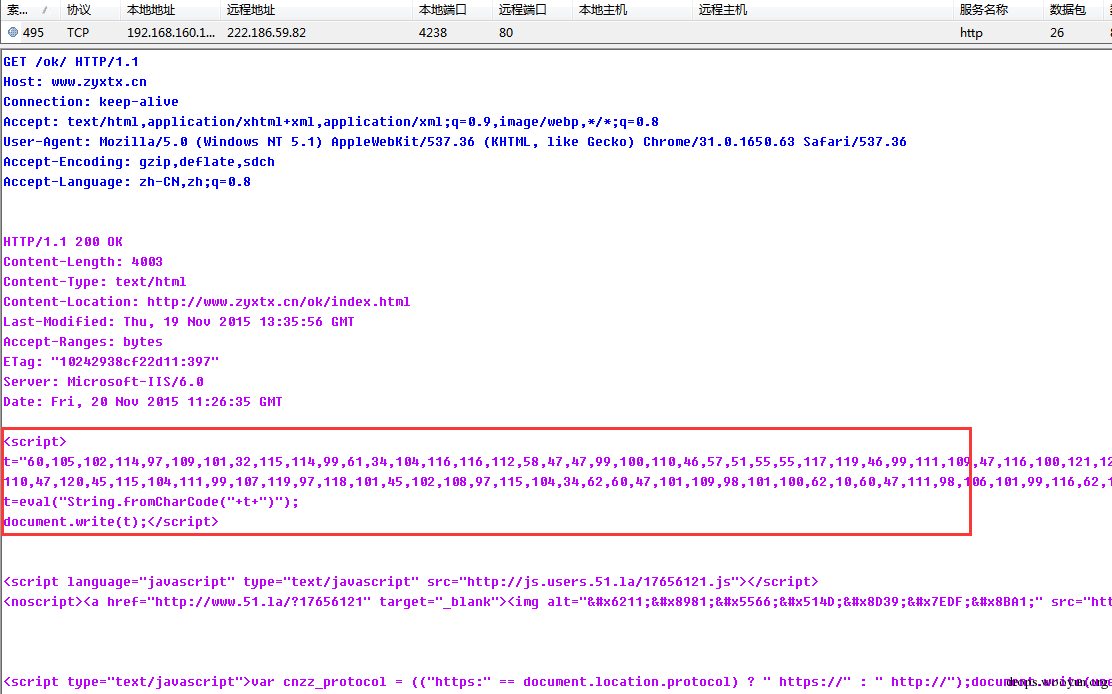Click the globe icon in row 495

[x=13, y=33]
